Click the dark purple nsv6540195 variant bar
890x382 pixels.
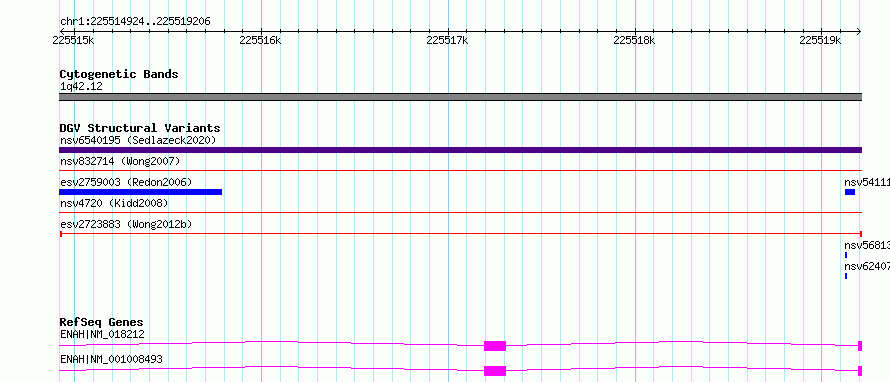[460, 150]
